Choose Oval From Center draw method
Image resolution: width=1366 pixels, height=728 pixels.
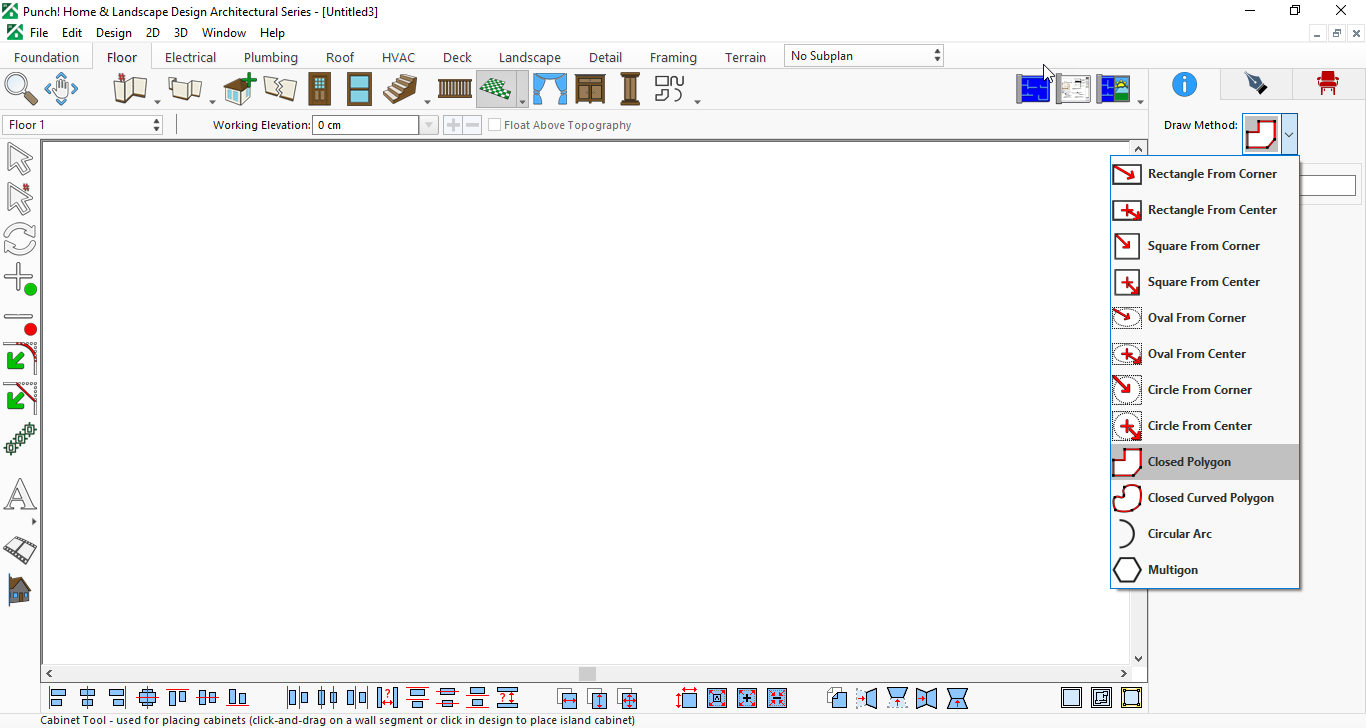click(1205, 354)
